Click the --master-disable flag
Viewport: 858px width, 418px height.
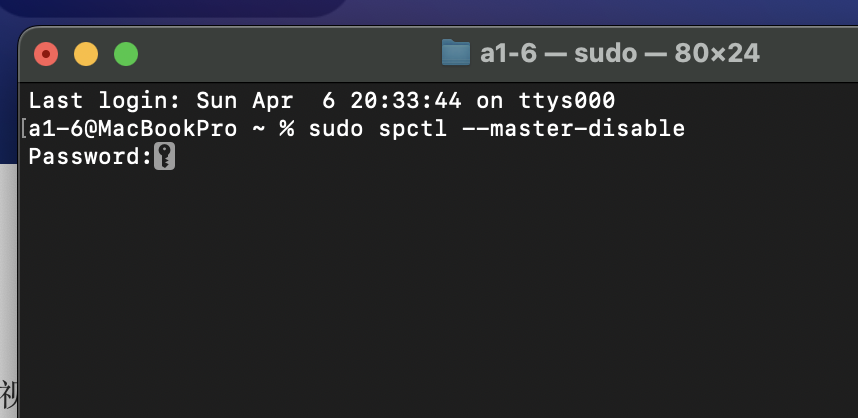(x=573, y=129)
